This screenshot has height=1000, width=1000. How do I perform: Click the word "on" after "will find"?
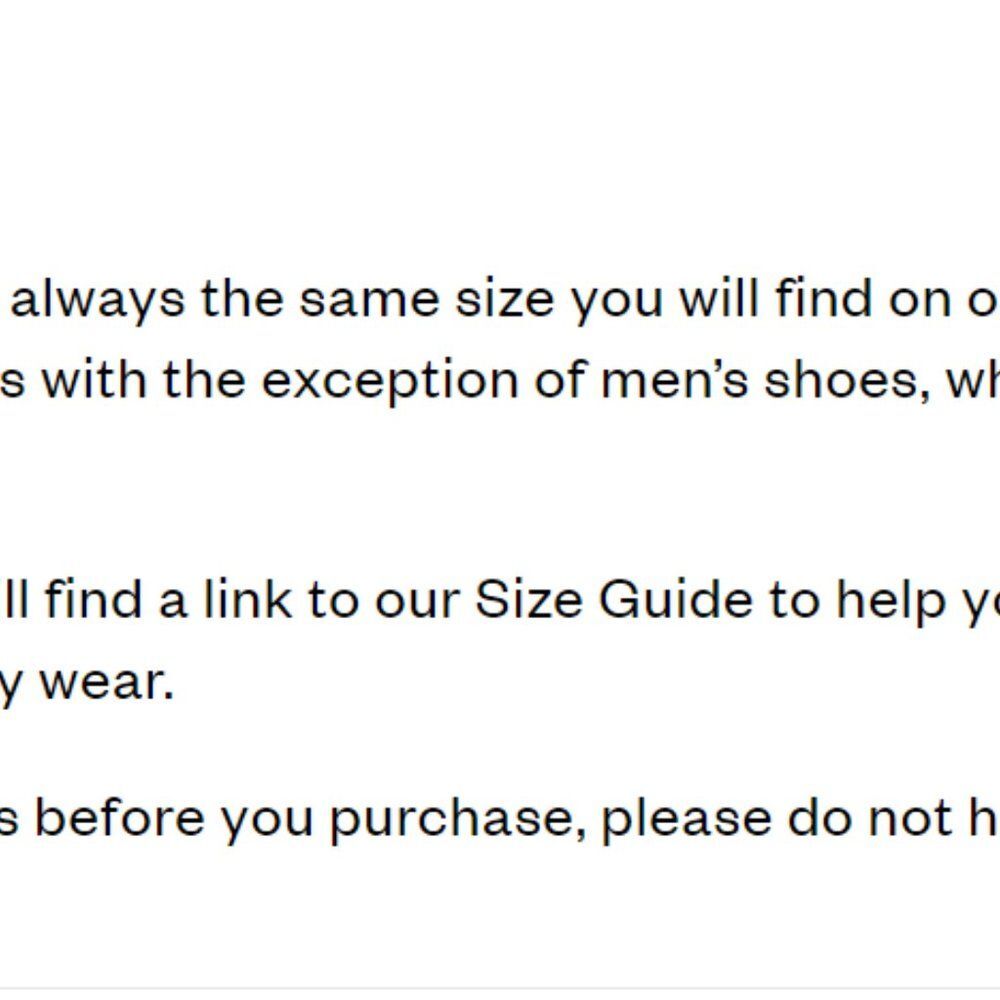pyautogui.click(x=918, y=301)
